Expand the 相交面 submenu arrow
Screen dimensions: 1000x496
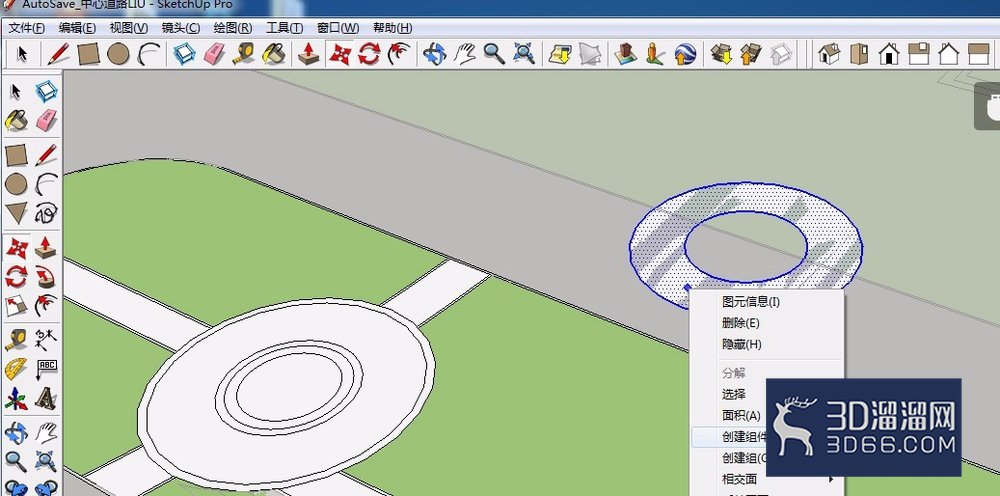pos(831,479)
